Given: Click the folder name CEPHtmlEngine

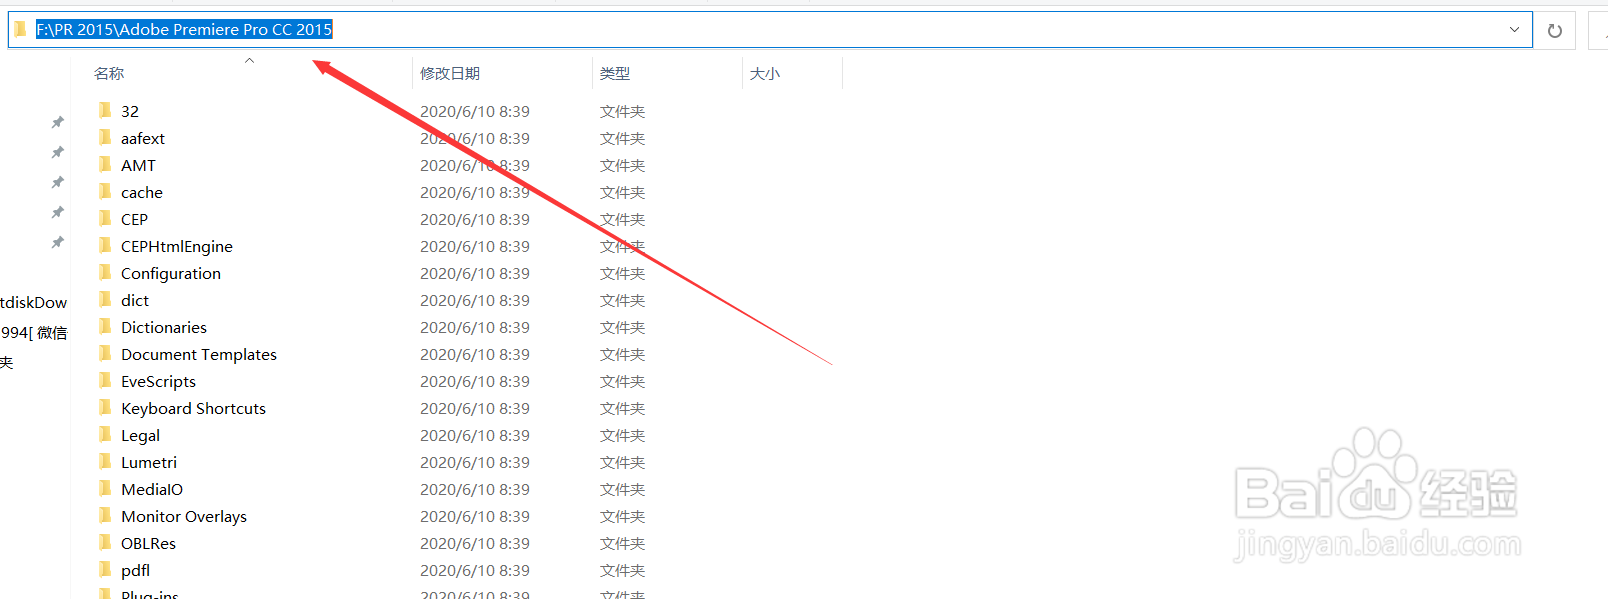Looking at the screenshot, I should [177, 247].
